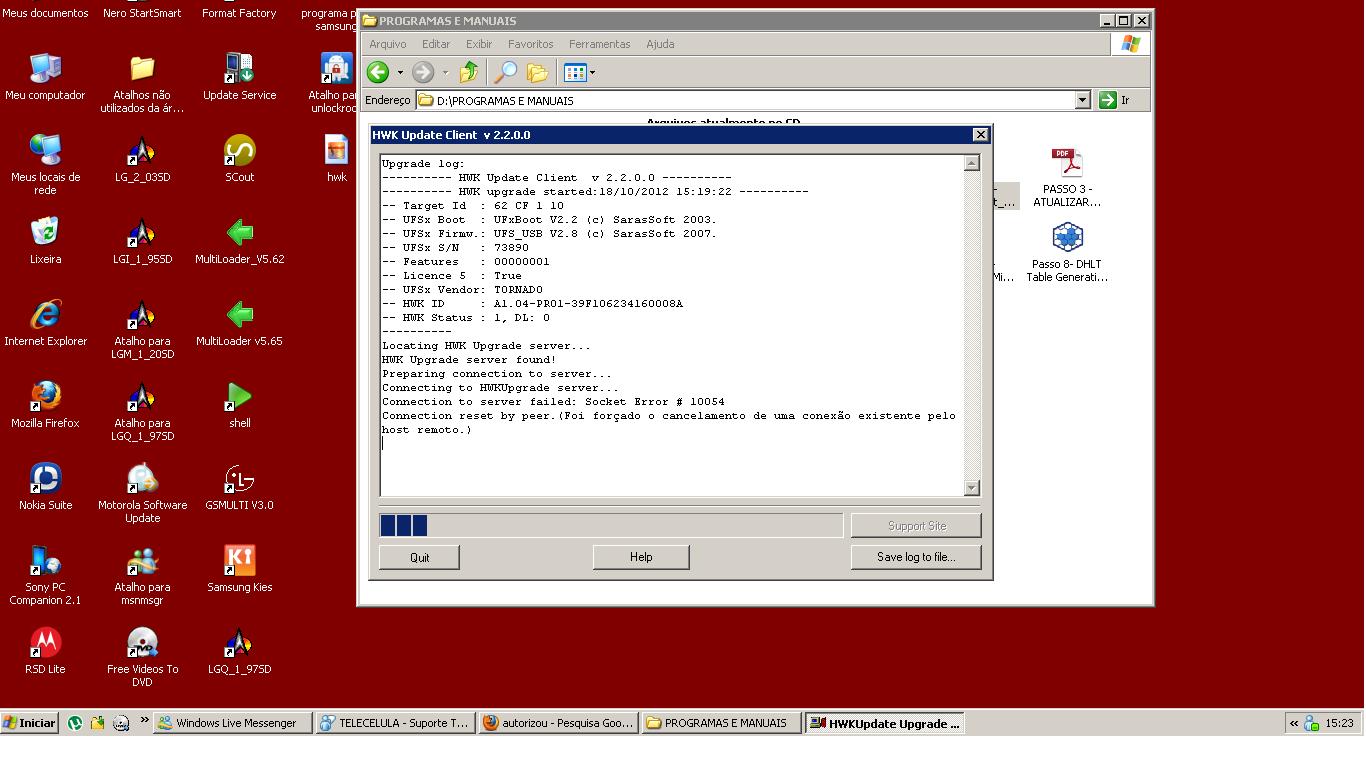This screenshot has height=768, width=1366.
Task: Open PASSO 3 - ATUALIZAR PDF file
Action: [x=1067, y=177]
